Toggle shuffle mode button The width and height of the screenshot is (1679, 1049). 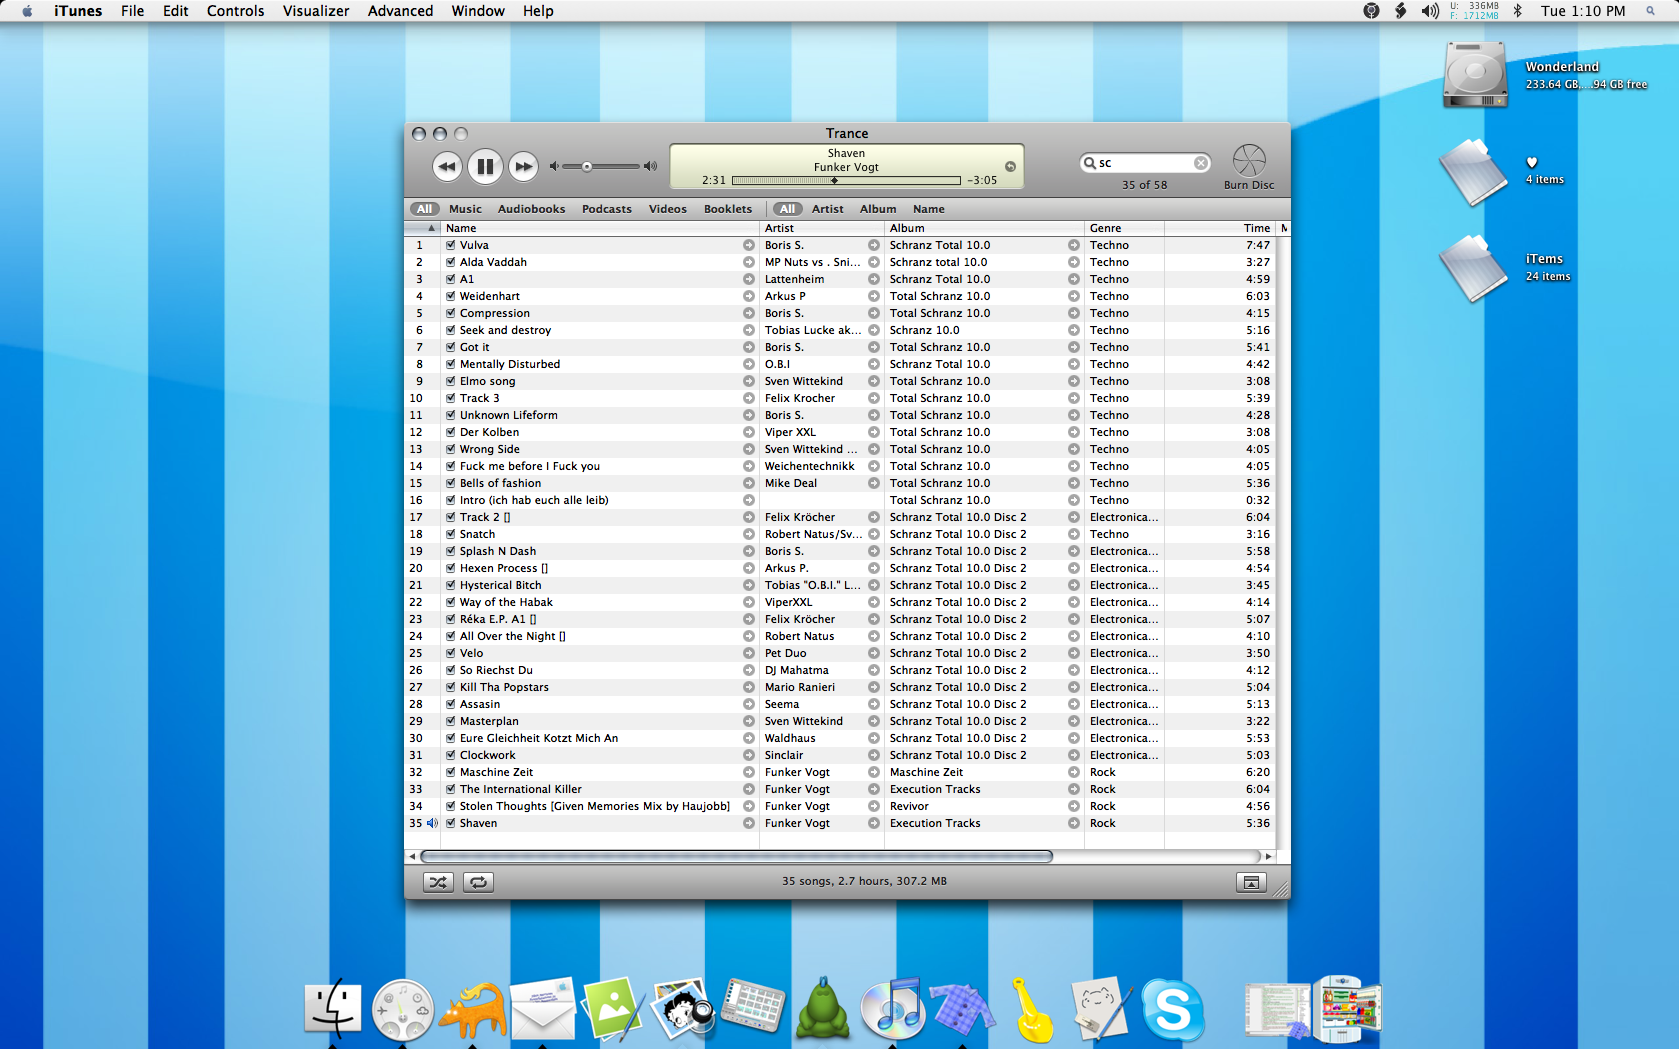pos(438,882)
